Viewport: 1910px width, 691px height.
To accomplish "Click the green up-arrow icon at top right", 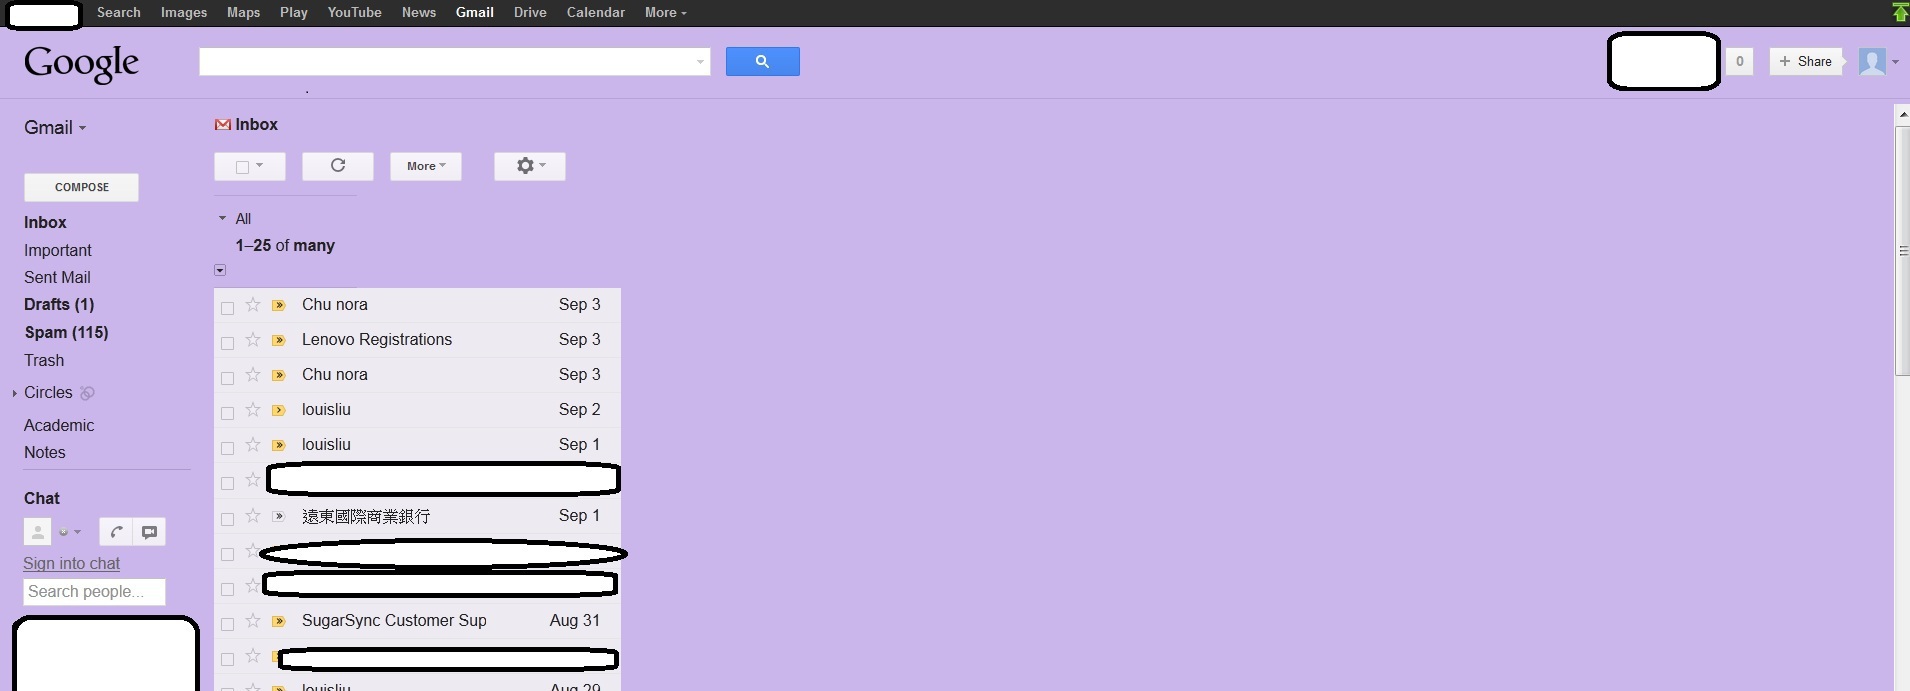I will click(x=1900, y=12).
